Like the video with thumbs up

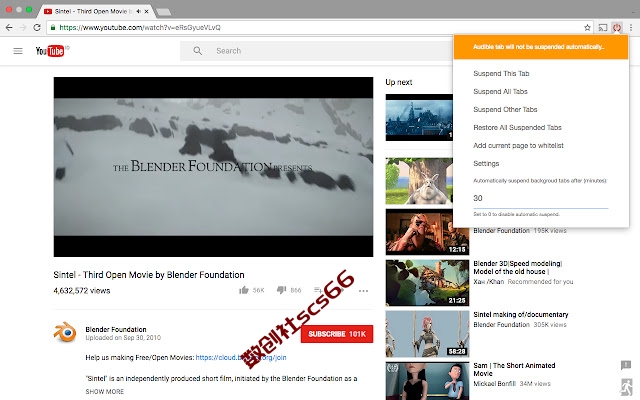(244, 290)
